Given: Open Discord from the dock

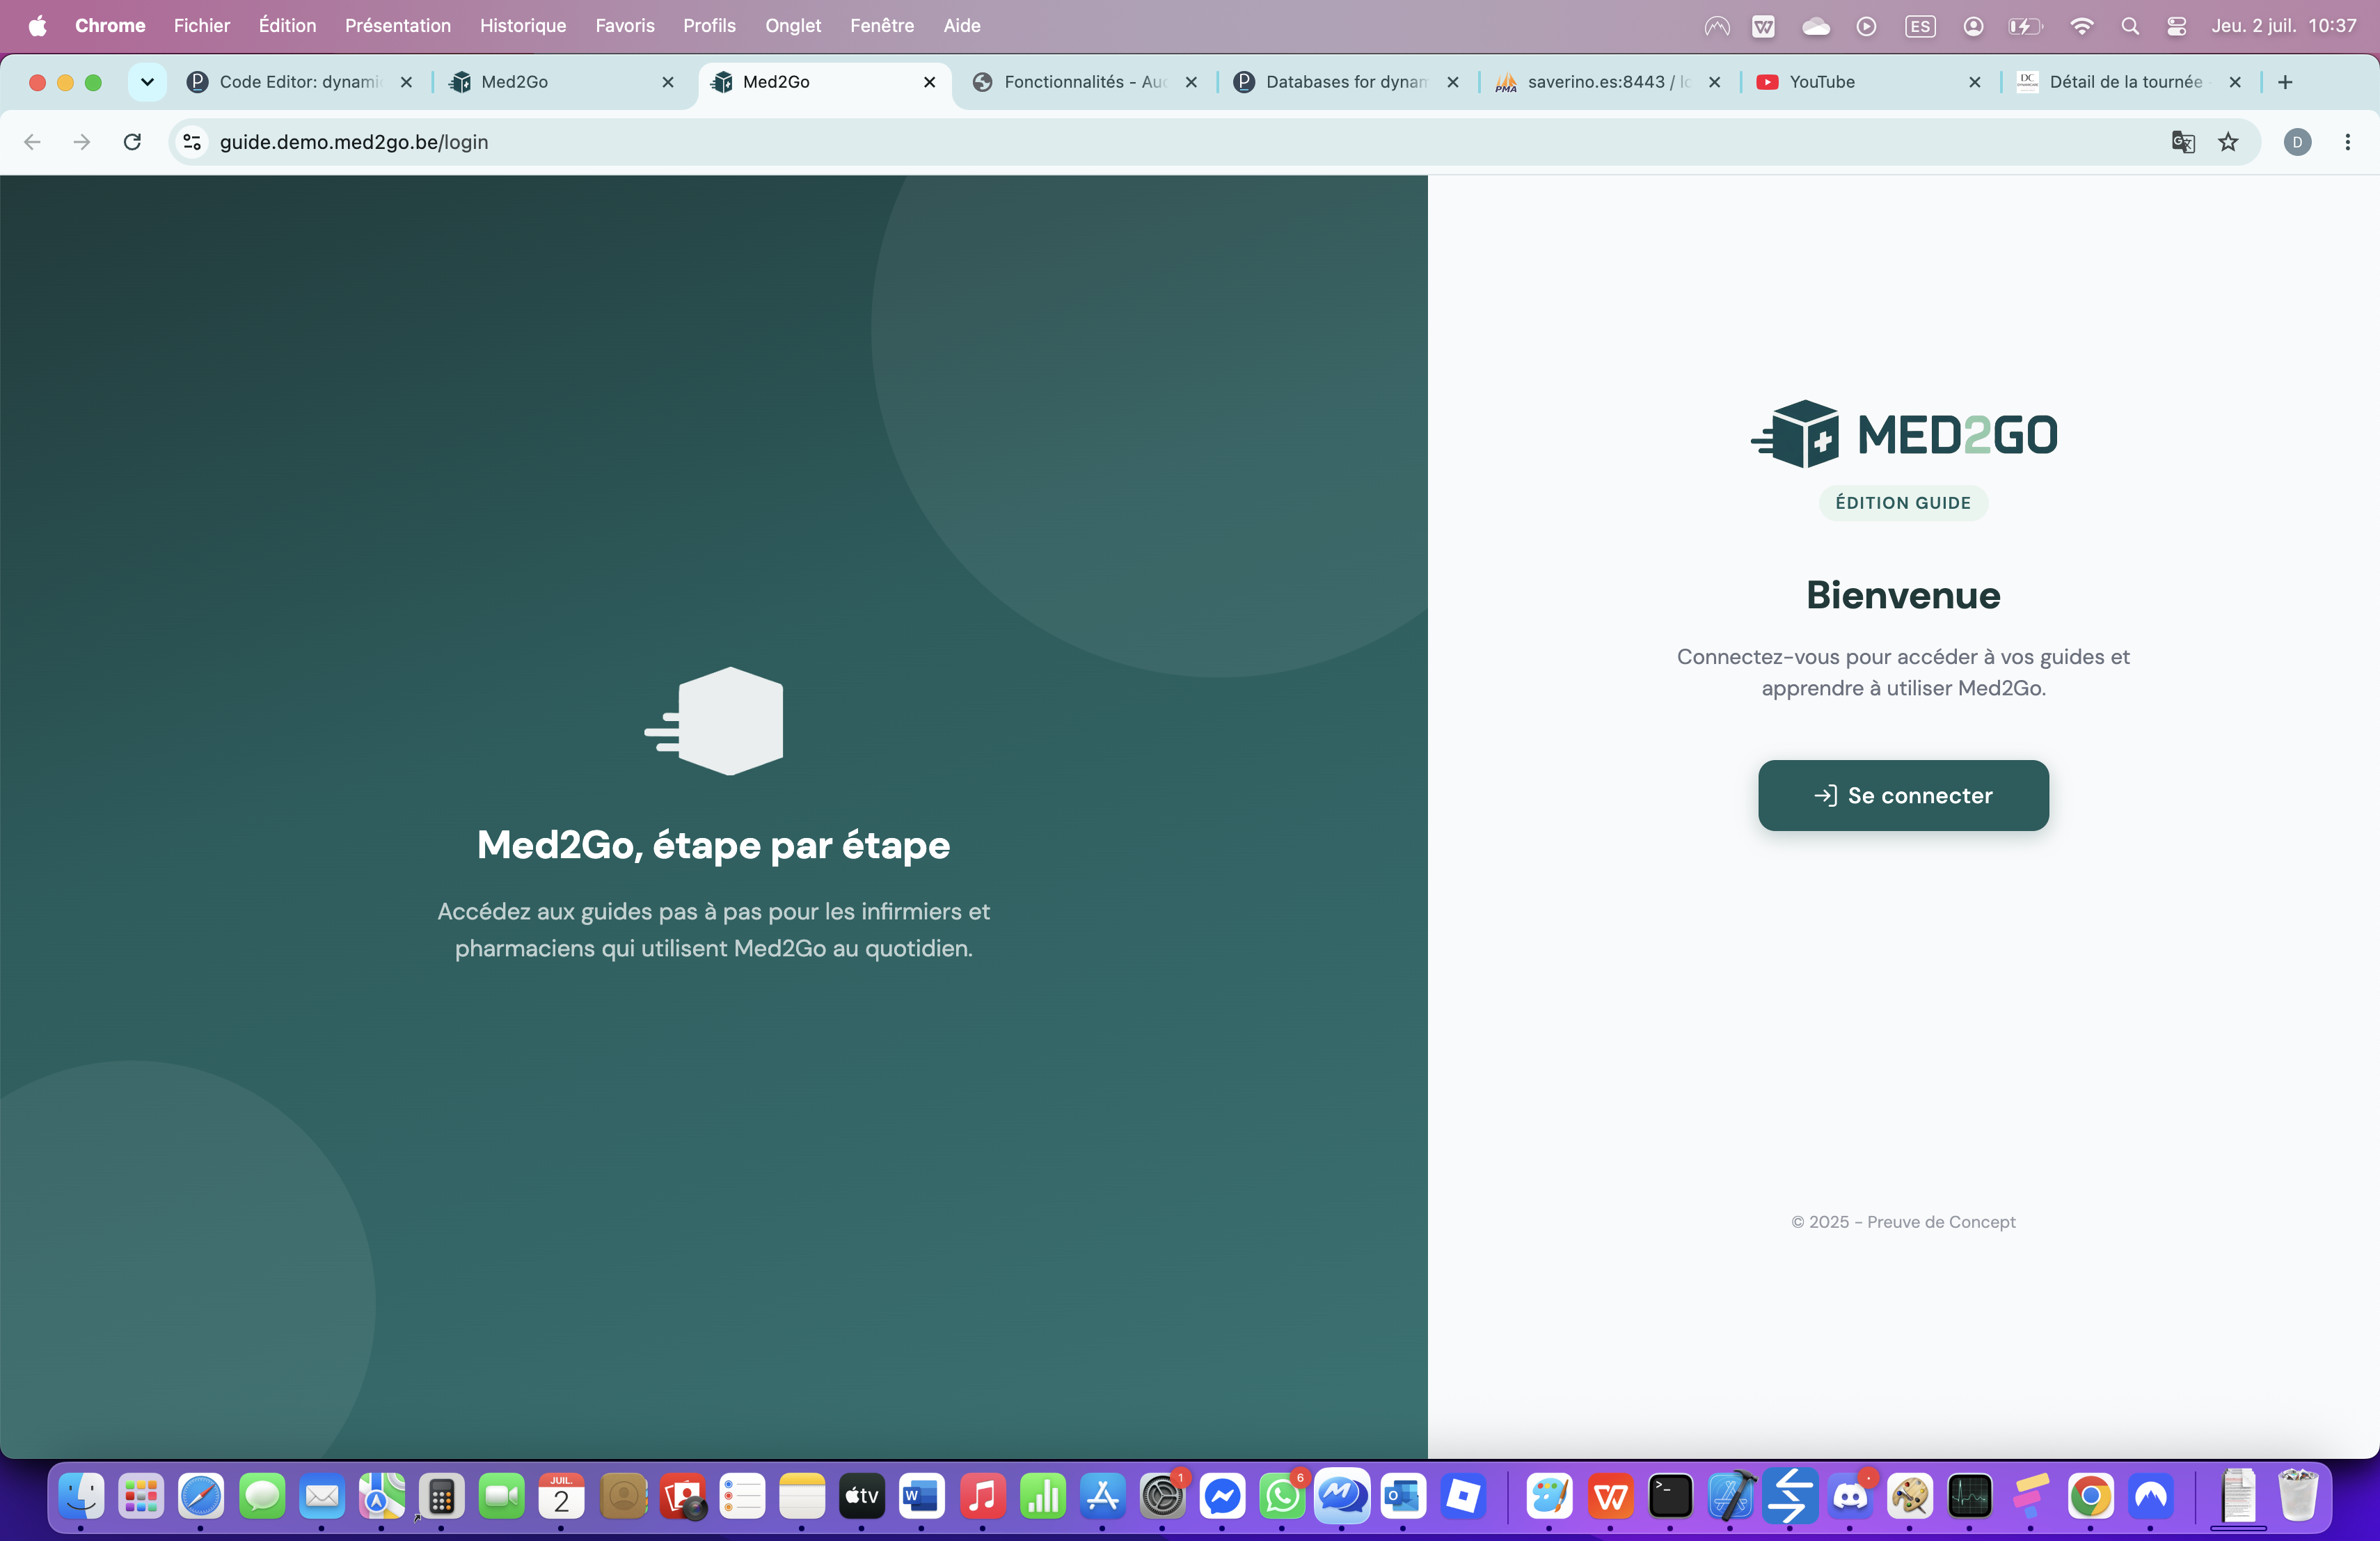Looking at the screenshot, I should (1850, 1496).
